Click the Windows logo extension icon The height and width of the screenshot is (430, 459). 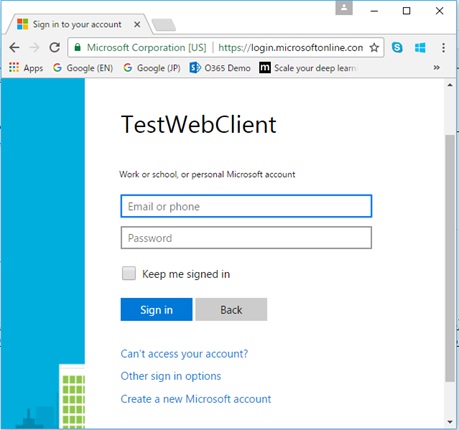coord(420,48)
